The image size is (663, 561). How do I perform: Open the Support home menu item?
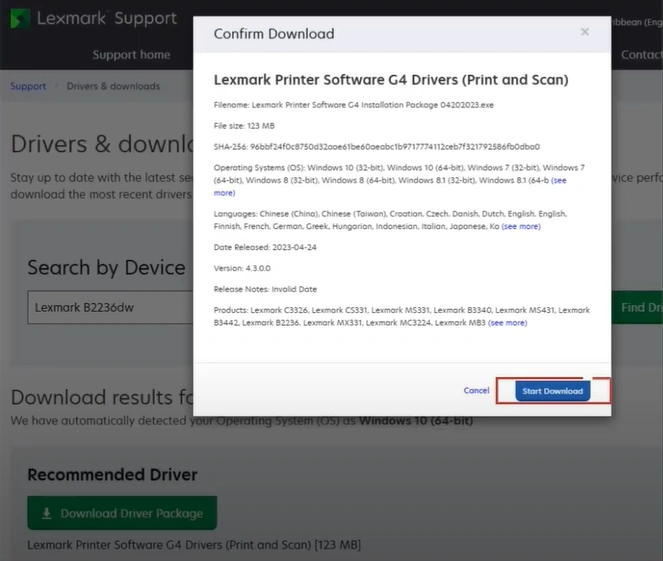(131, 55)
